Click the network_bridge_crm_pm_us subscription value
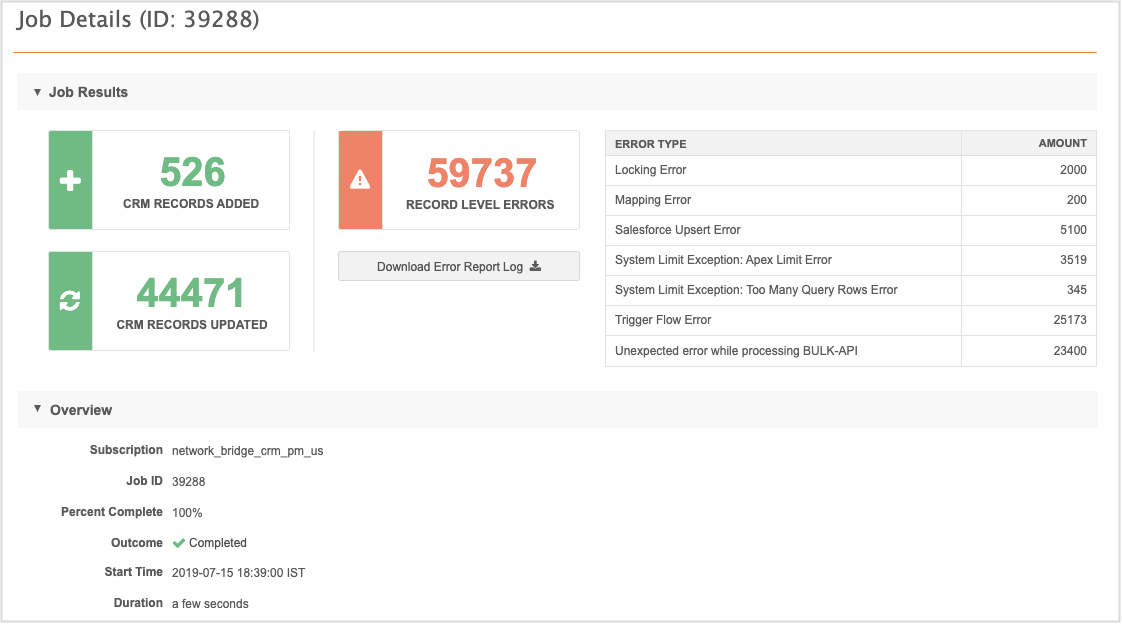 (x=247, y=451)
